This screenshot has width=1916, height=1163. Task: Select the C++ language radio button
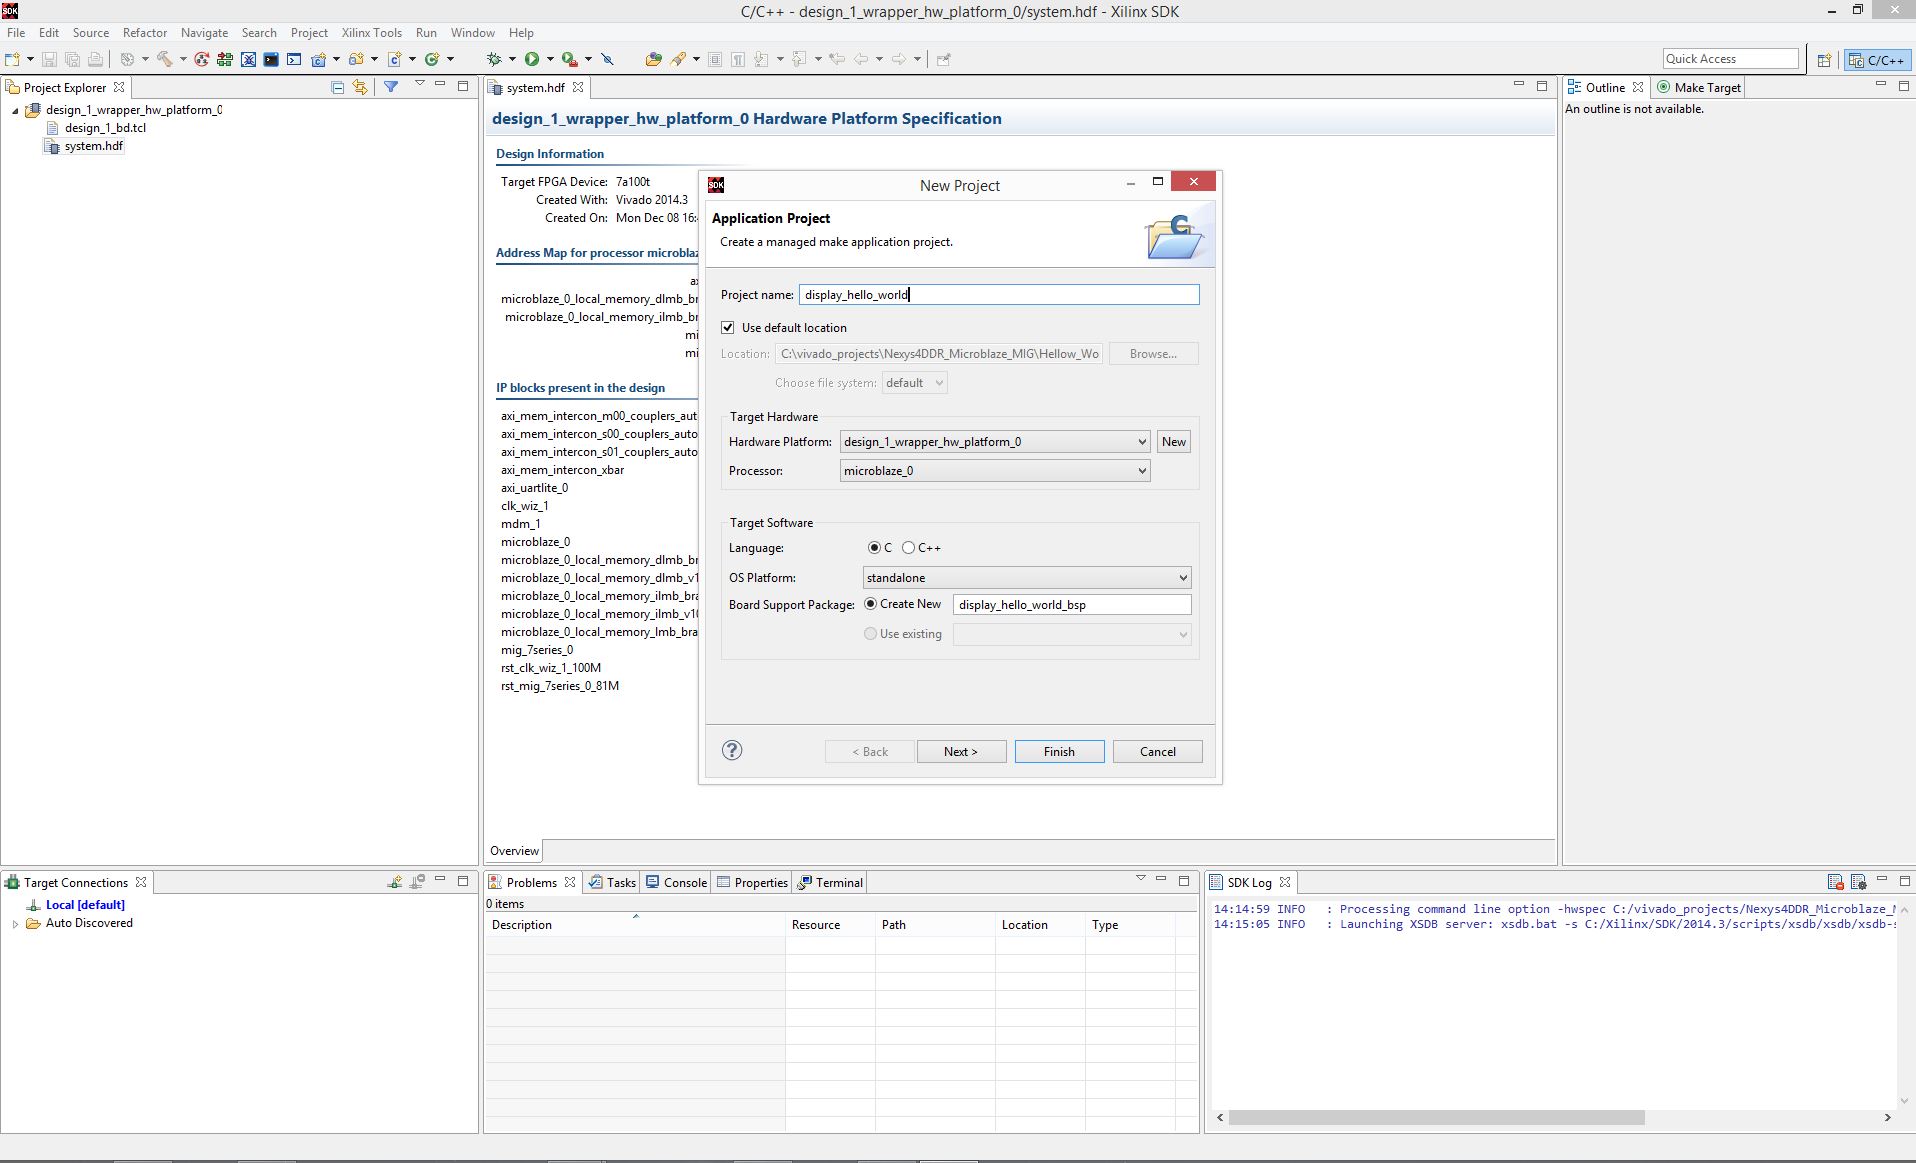908,547
